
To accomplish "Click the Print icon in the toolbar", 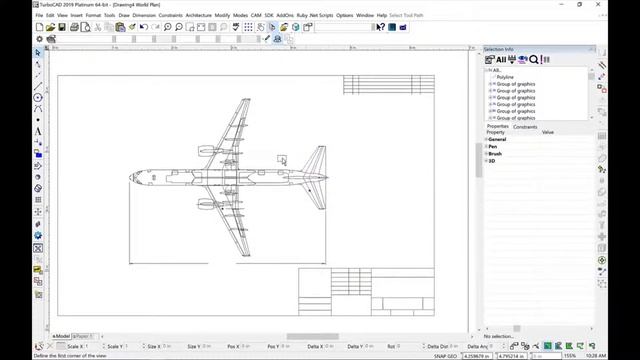I will pyautogui.click(x=74, y=27).
